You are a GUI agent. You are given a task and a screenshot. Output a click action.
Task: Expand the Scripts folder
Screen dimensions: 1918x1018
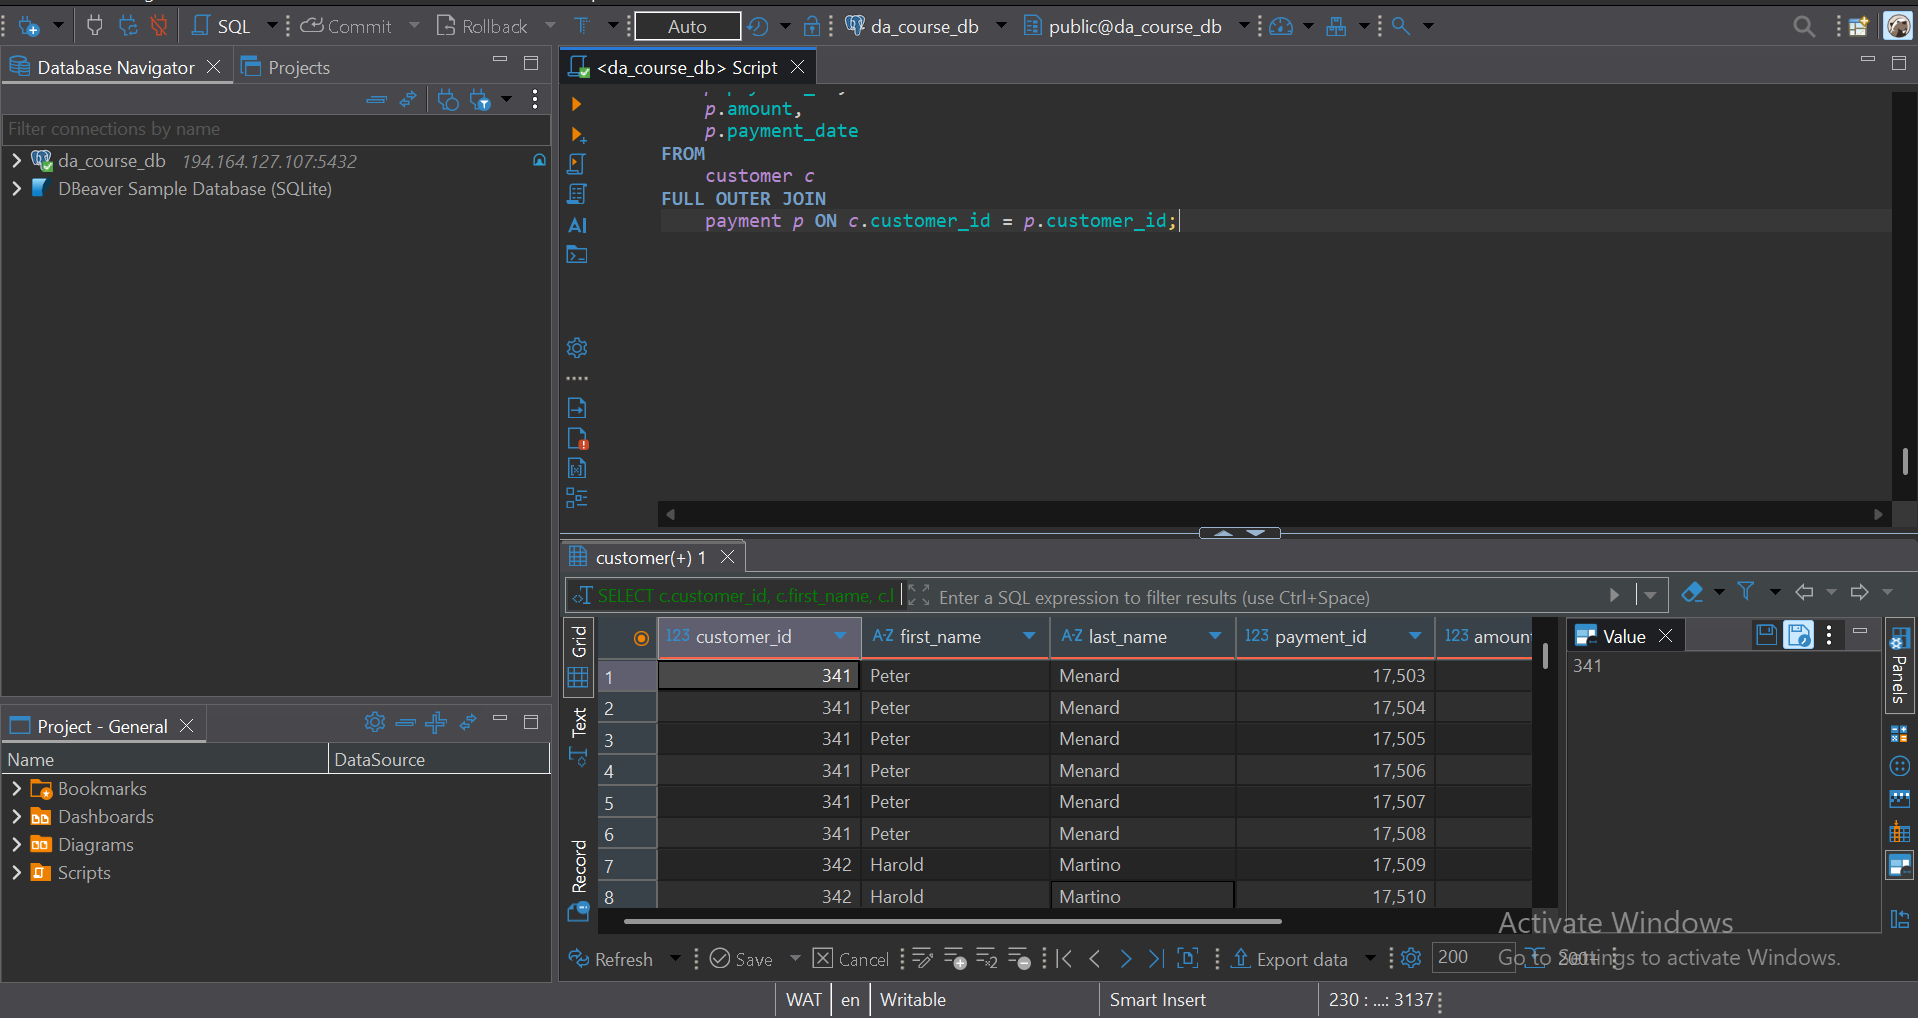tap(16, 872)
